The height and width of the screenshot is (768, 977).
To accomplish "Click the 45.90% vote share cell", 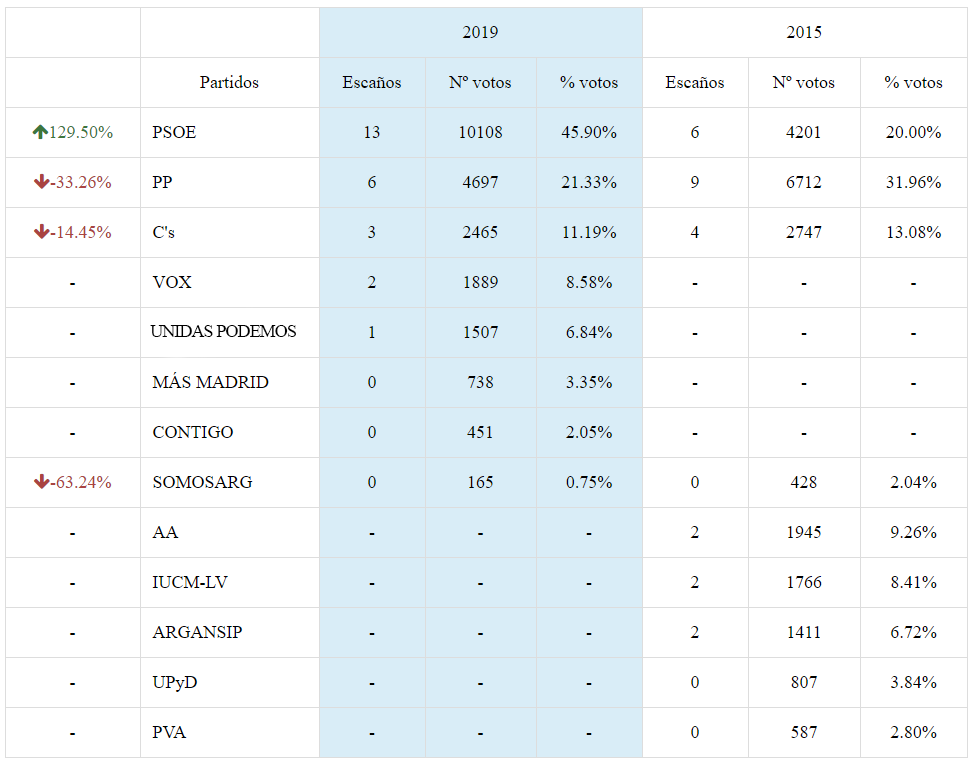I will pos(589,132).
